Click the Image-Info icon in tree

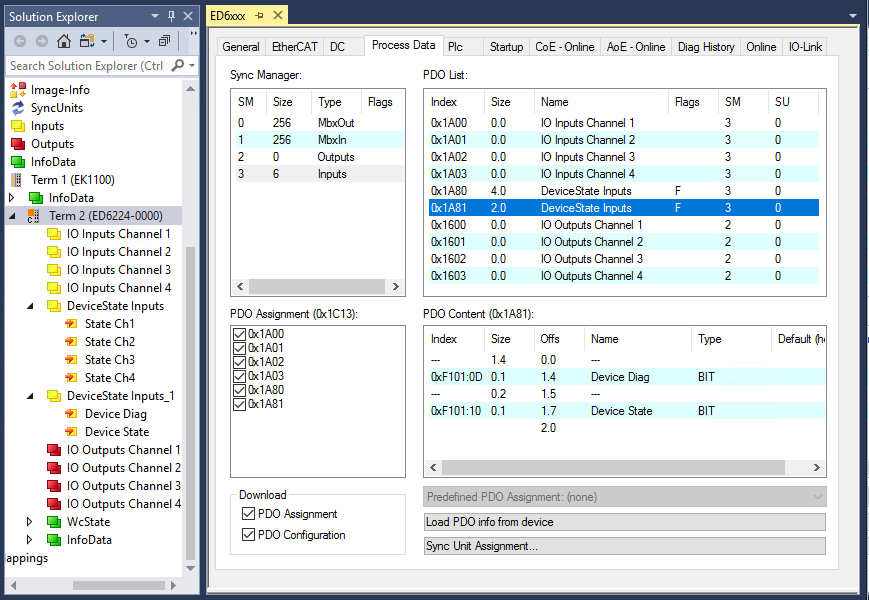(18, 90)
